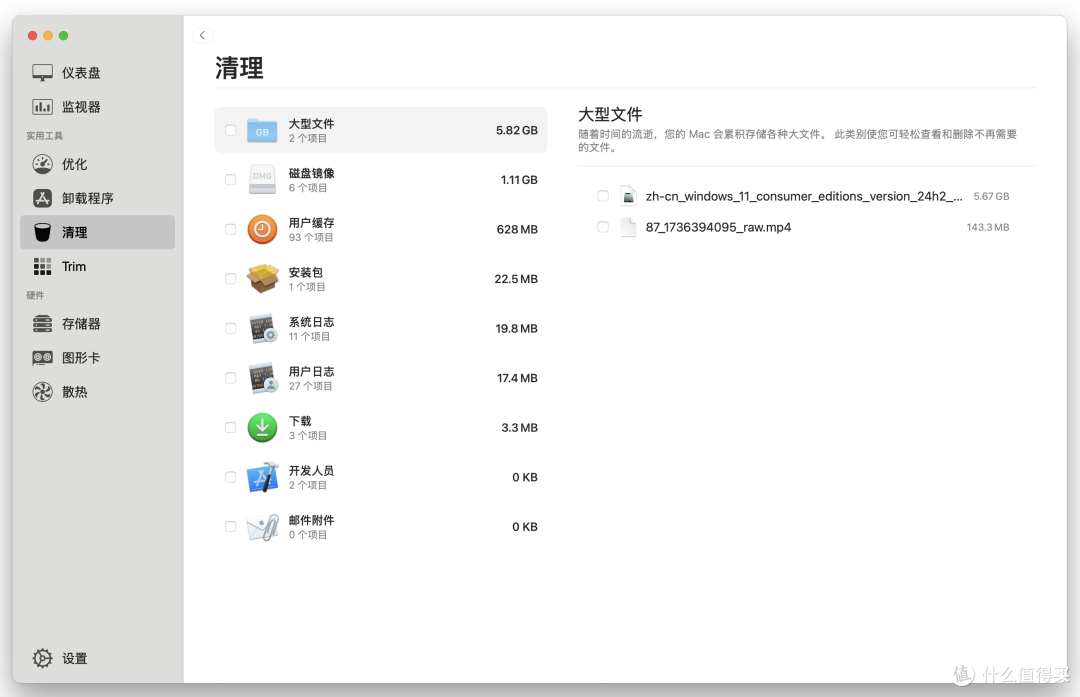Select the 系统日志 row title
The width and height of the screenshot is (1080, 697).
coord(311,322)
